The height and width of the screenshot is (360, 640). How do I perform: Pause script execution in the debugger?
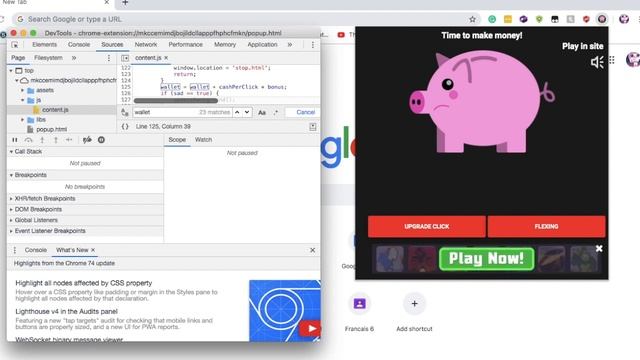click(15, 140)
